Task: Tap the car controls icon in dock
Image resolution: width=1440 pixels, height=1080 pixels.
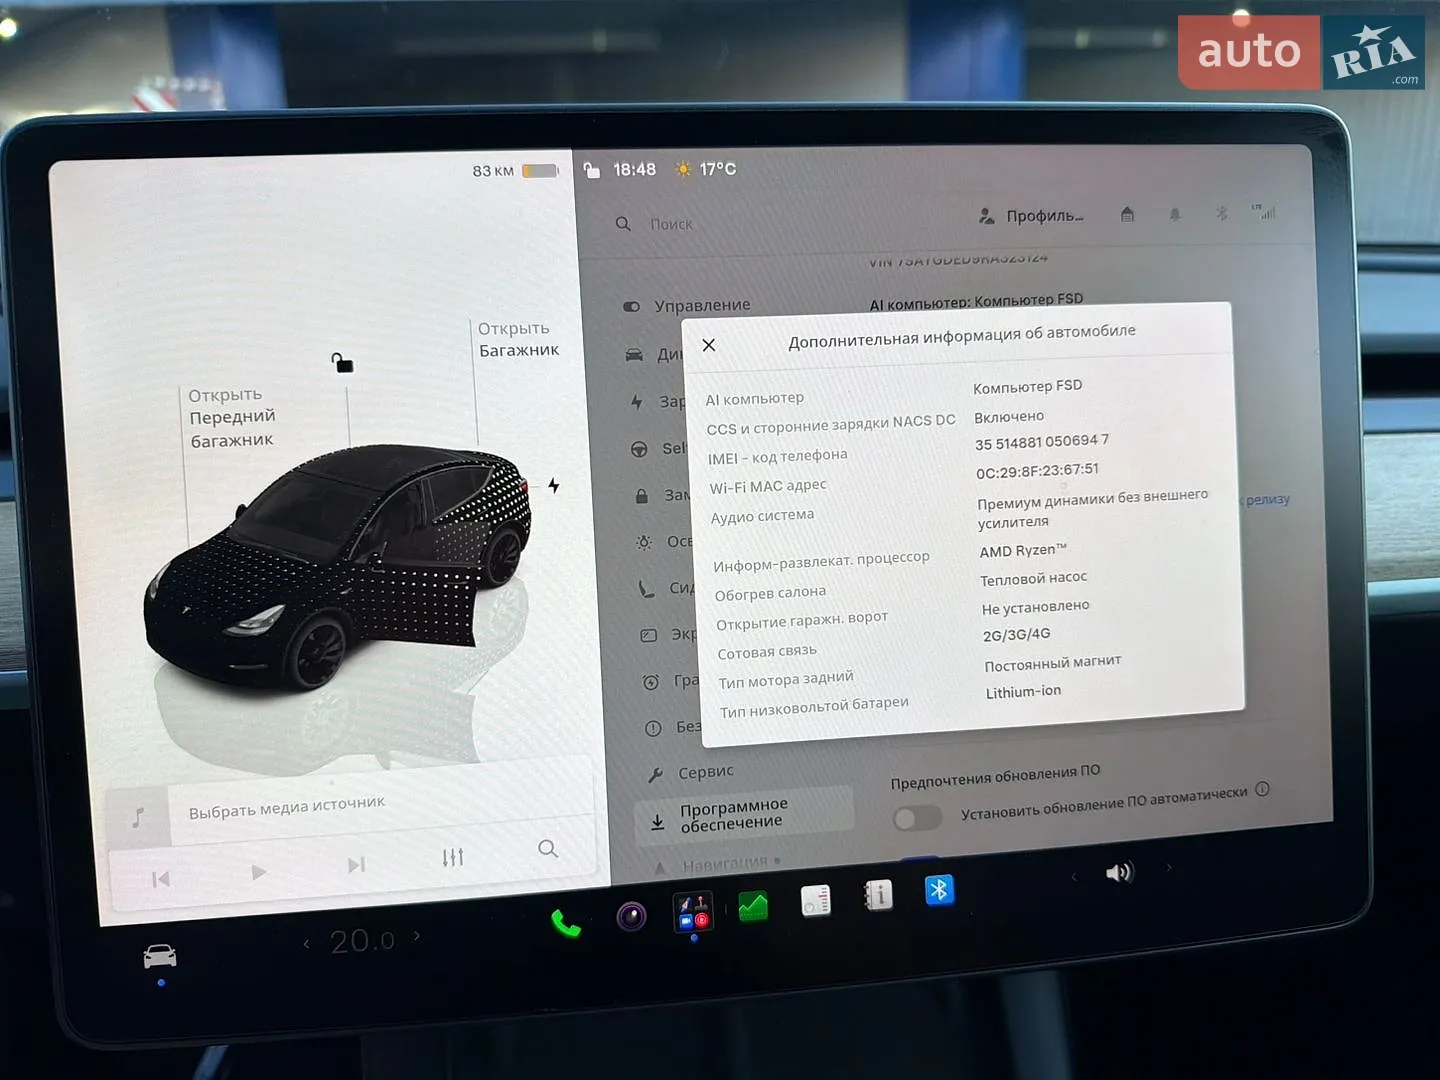Action: pos(160,957)
